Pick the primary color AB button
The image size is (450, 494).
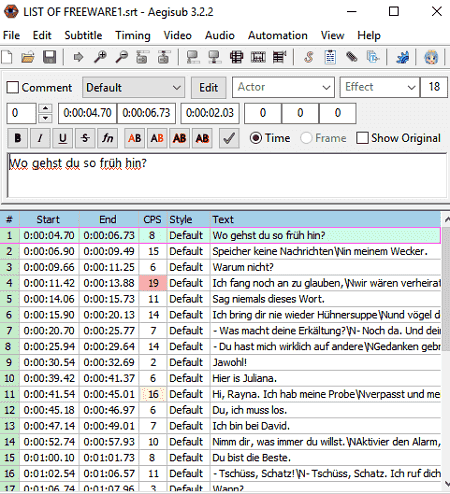(134, 138)
